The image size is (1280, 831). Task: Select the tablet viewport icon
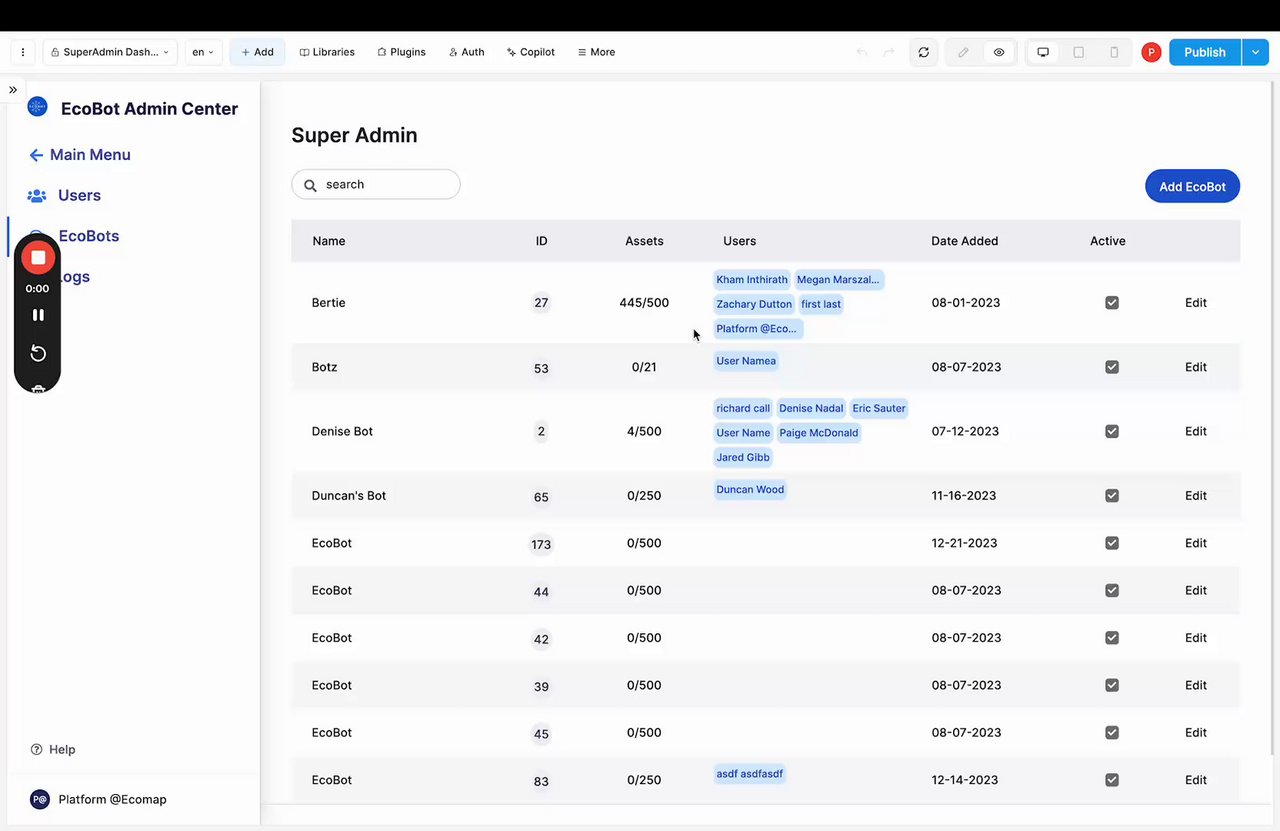coord(1078,52)
